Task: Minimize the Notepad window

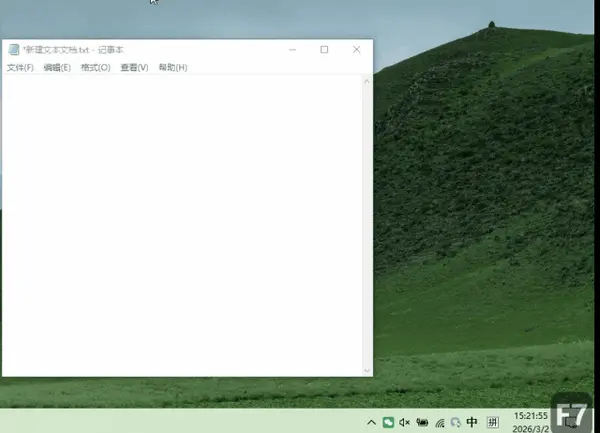Action: (x=293, y=50)
